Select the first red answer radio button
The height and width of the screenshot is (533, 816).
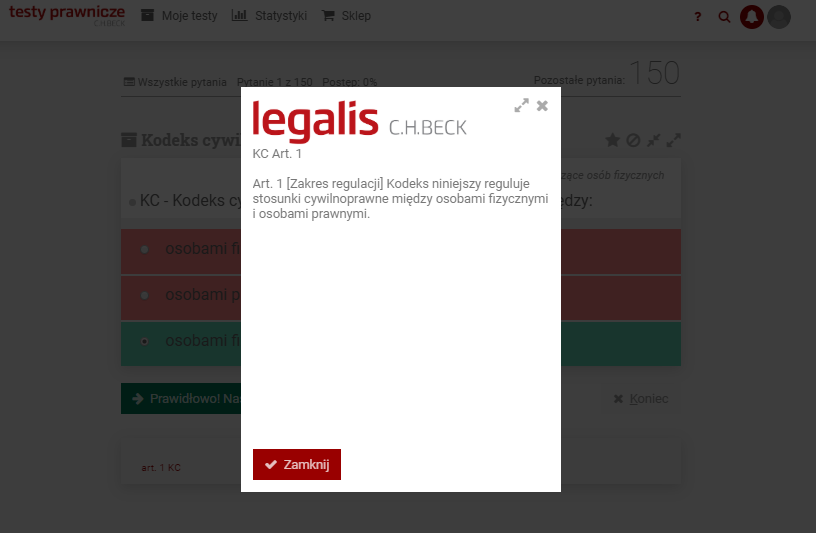[145, 249]
